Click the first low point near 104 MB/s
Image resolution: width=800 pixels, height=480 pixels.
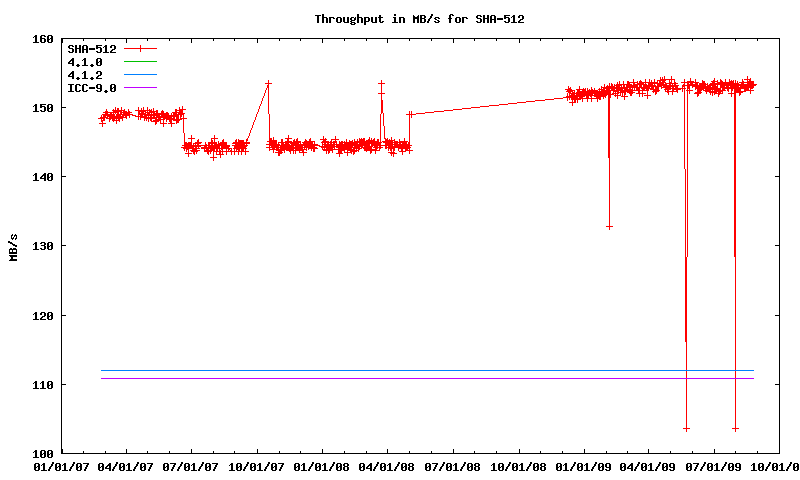click(x=686, y=428)
